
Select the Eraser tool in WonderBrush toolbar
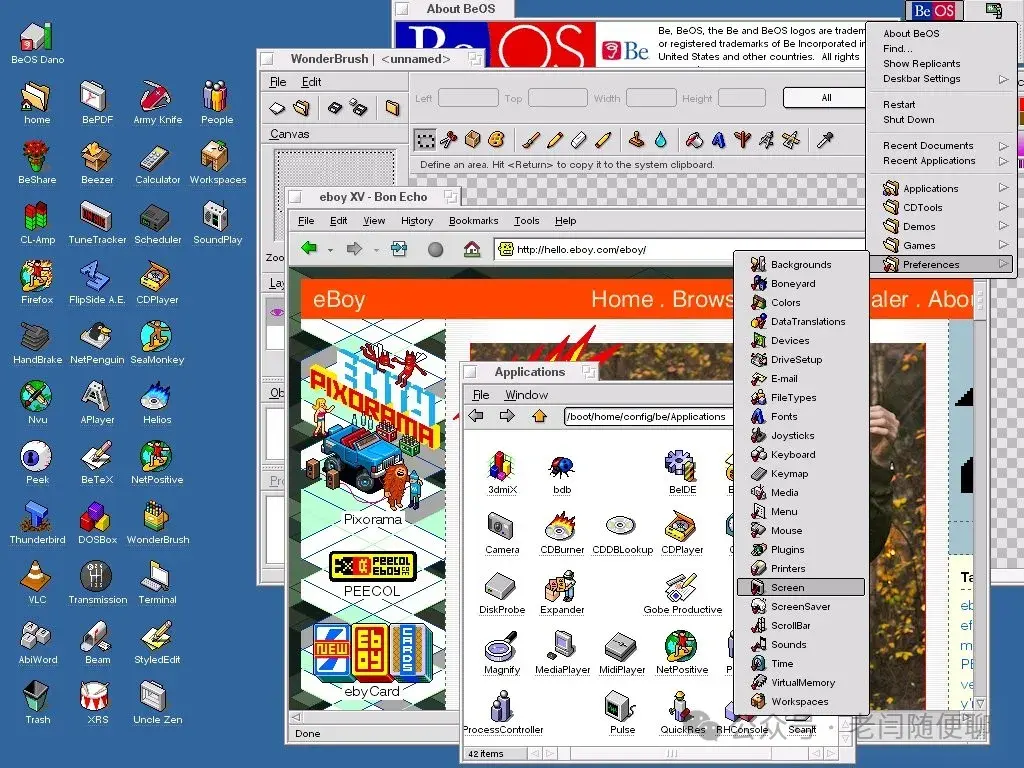pos(578,140)
